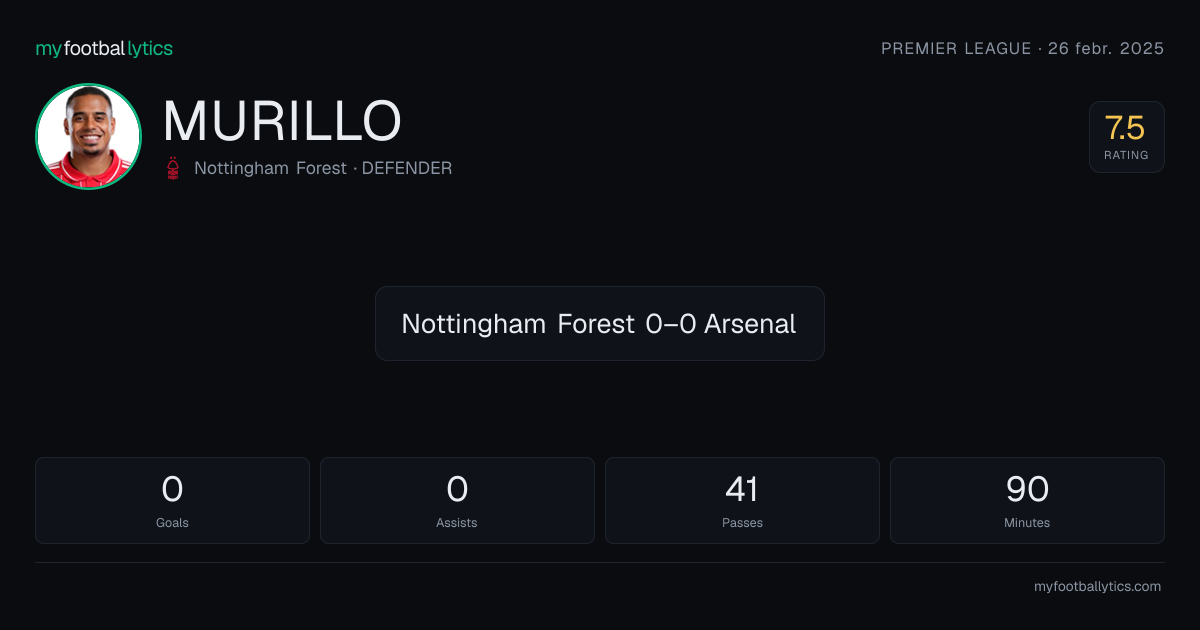Select the Goals stat card
This screenshot has height=630, width=1200.
pos(172,500)
